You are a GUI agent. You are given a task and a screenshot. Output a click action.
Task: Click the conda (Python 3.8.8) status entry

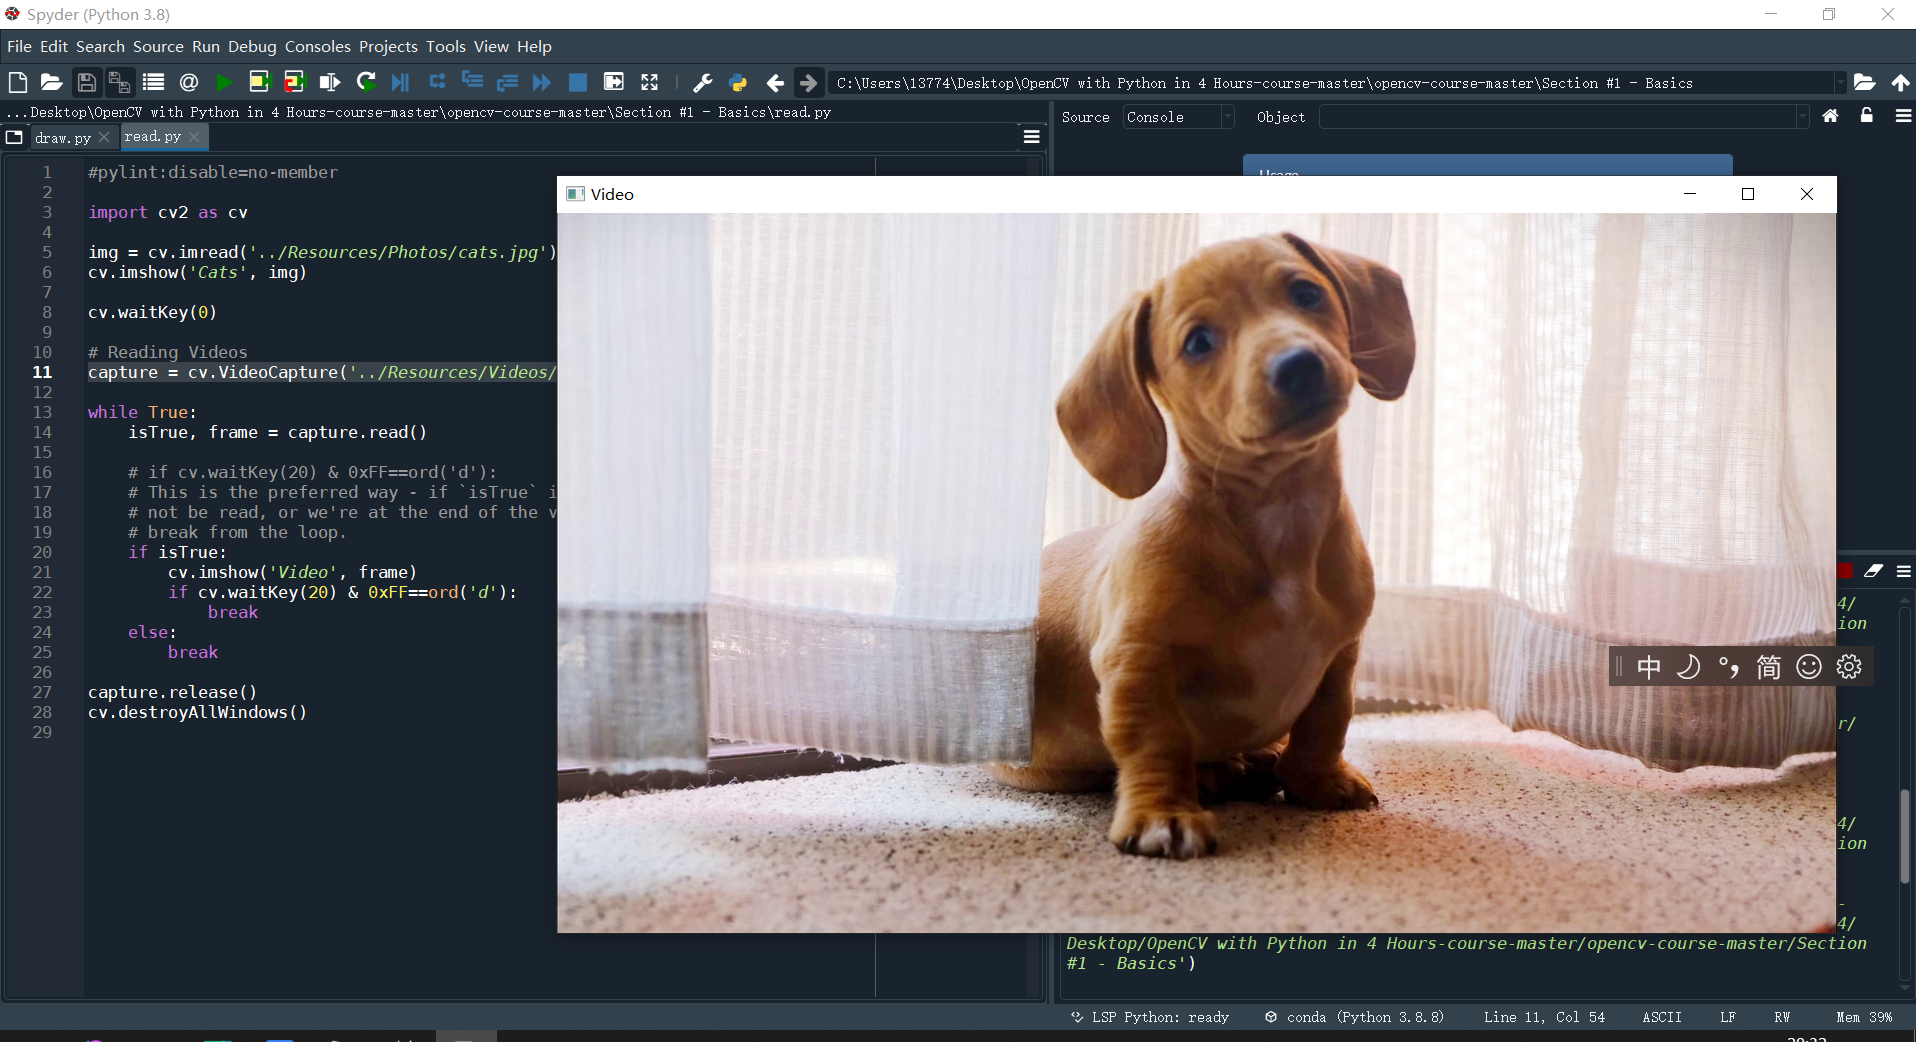click(x=1355, y=1017)
